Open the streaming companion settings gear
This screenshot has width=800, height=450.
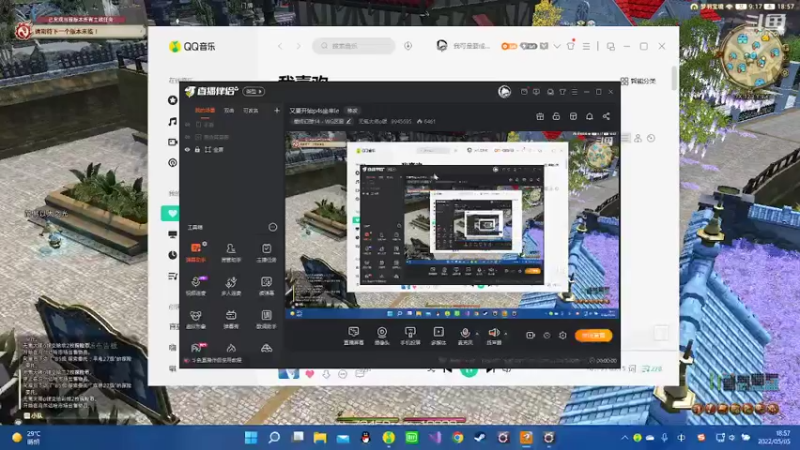pyautogui.click(x=563, y=335)
